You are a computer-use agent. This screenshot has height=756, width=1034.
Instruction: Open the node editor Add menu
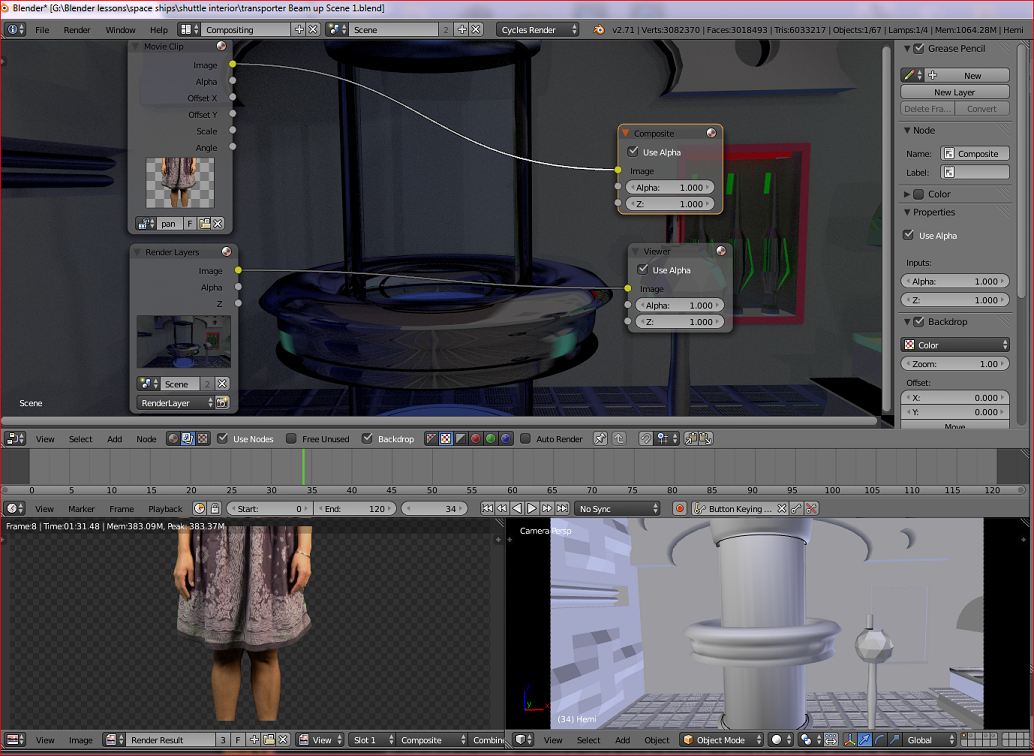[115, 439]
